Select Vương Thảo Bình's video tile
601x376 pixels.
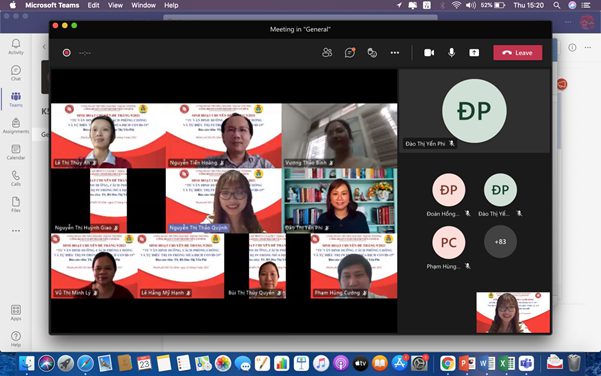pos(339,135)
